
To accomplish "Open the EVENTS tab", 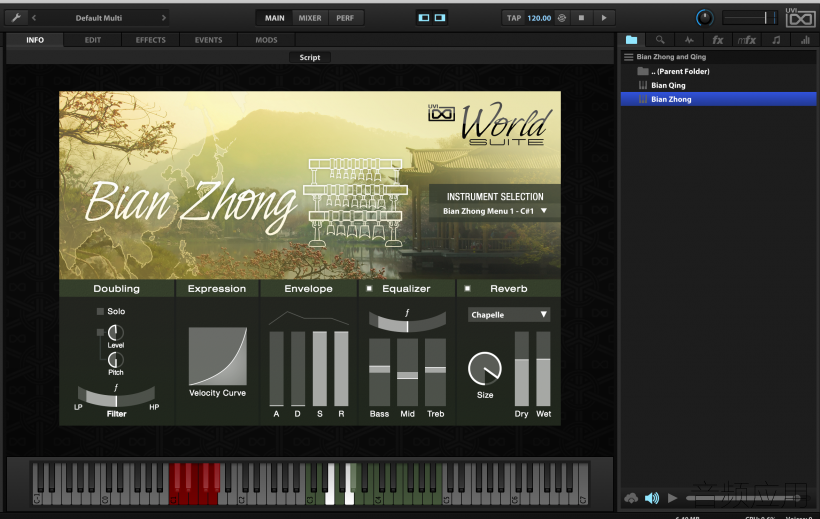I will pyautogui.click(x=209, y=40).
